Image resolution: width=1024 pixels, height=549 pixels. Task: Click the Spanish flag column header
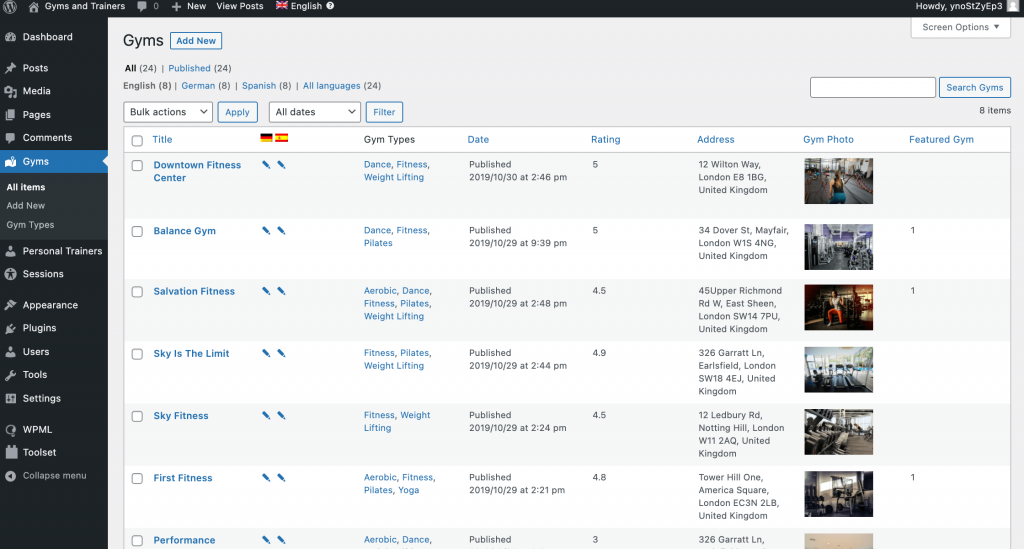(x=281, y=138)
